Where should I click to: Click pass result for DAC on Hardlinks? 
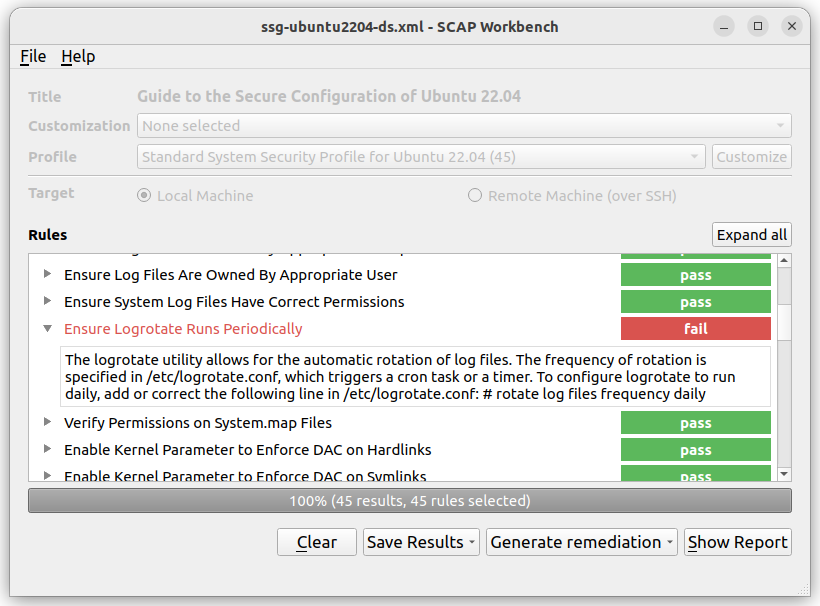(x=696, y=450)
